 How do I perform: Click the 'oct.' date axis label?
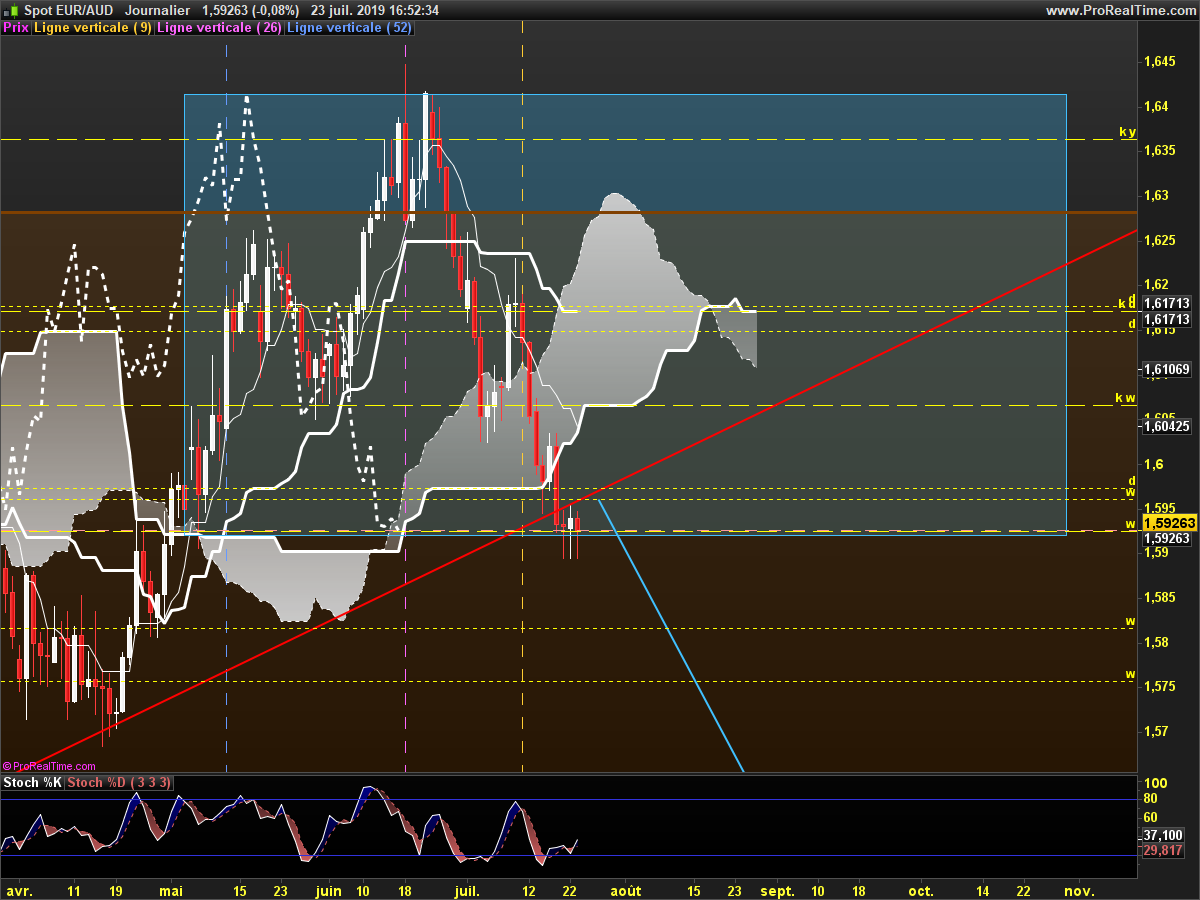(921, 890)
